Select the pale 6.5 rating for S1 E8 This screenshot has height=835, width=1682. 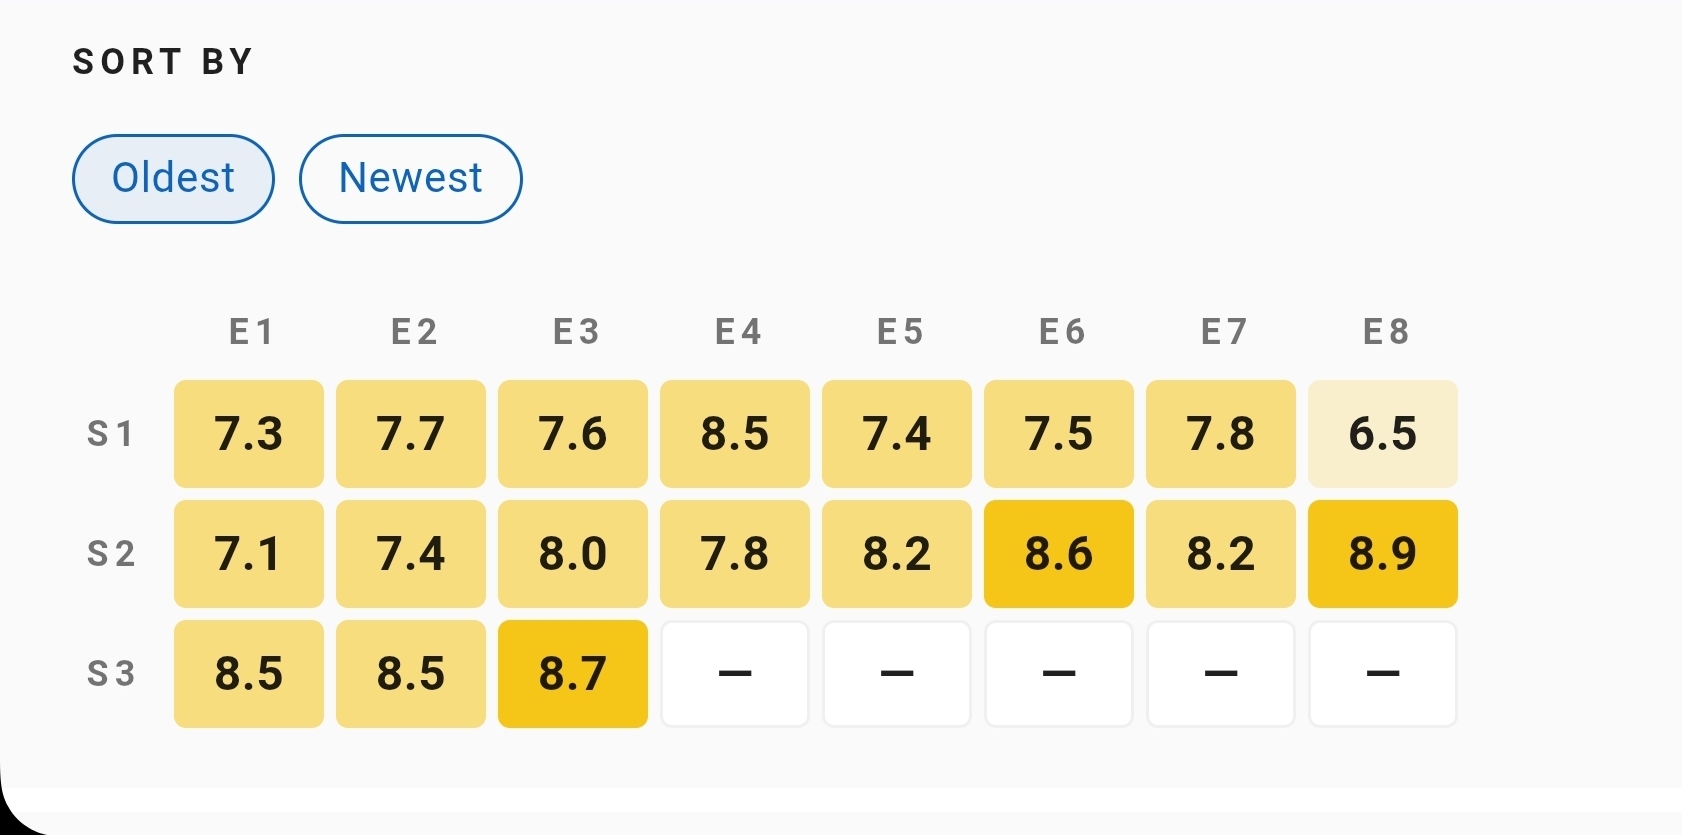1383,434
